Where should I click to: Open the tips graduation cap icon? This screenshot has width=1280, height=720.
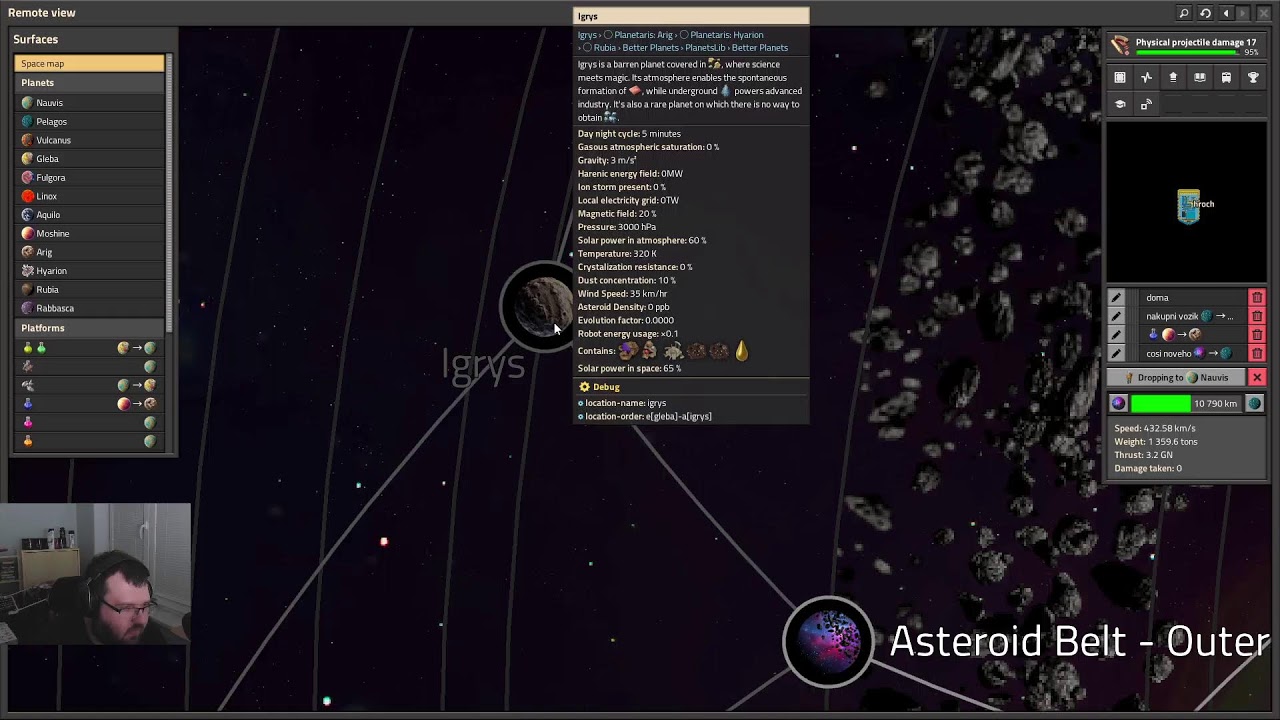tap(1120, 104)
